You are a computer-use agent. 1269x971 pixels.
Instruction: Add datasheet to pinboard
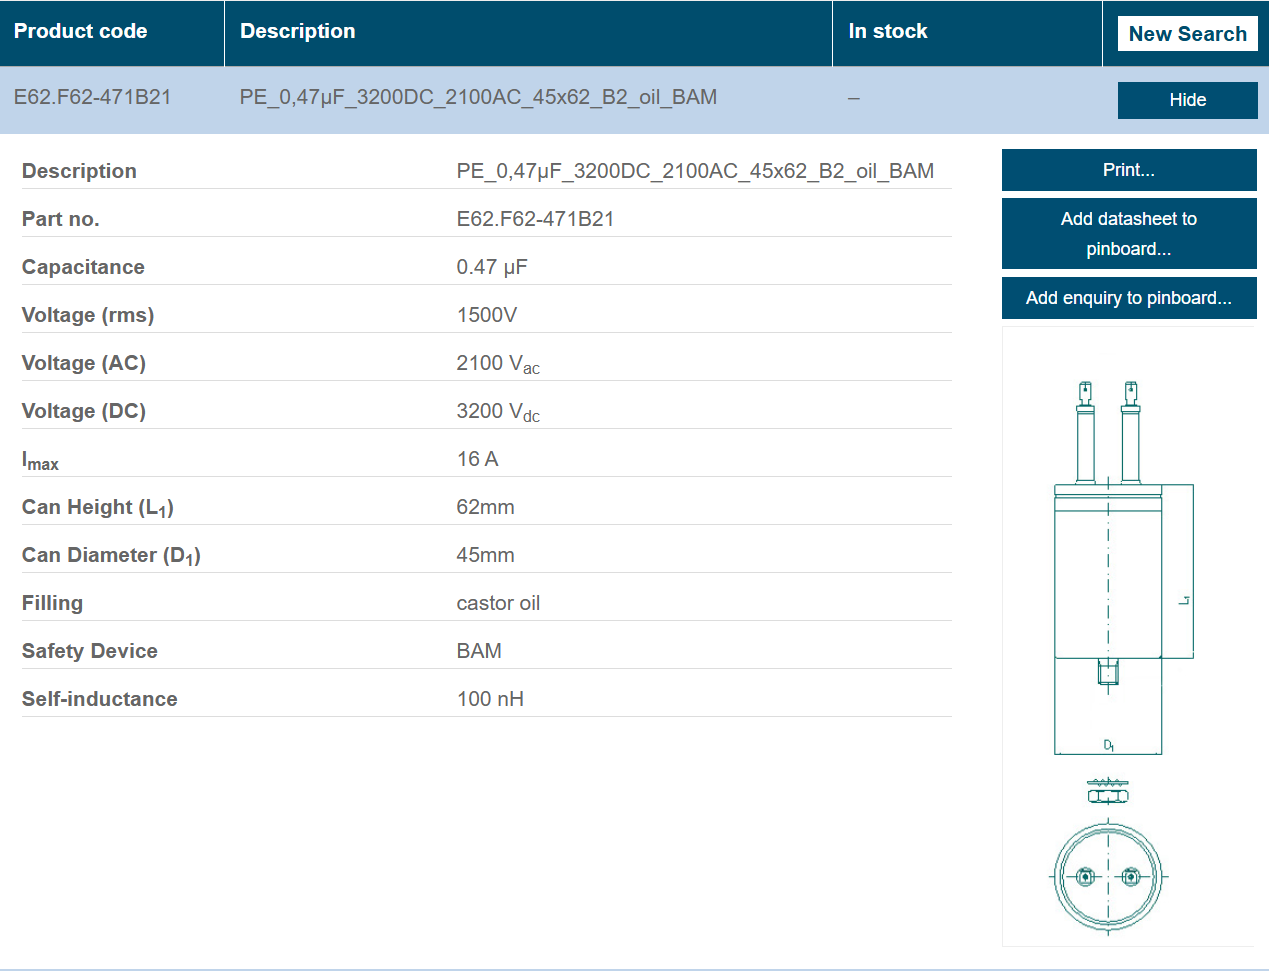1128,233
